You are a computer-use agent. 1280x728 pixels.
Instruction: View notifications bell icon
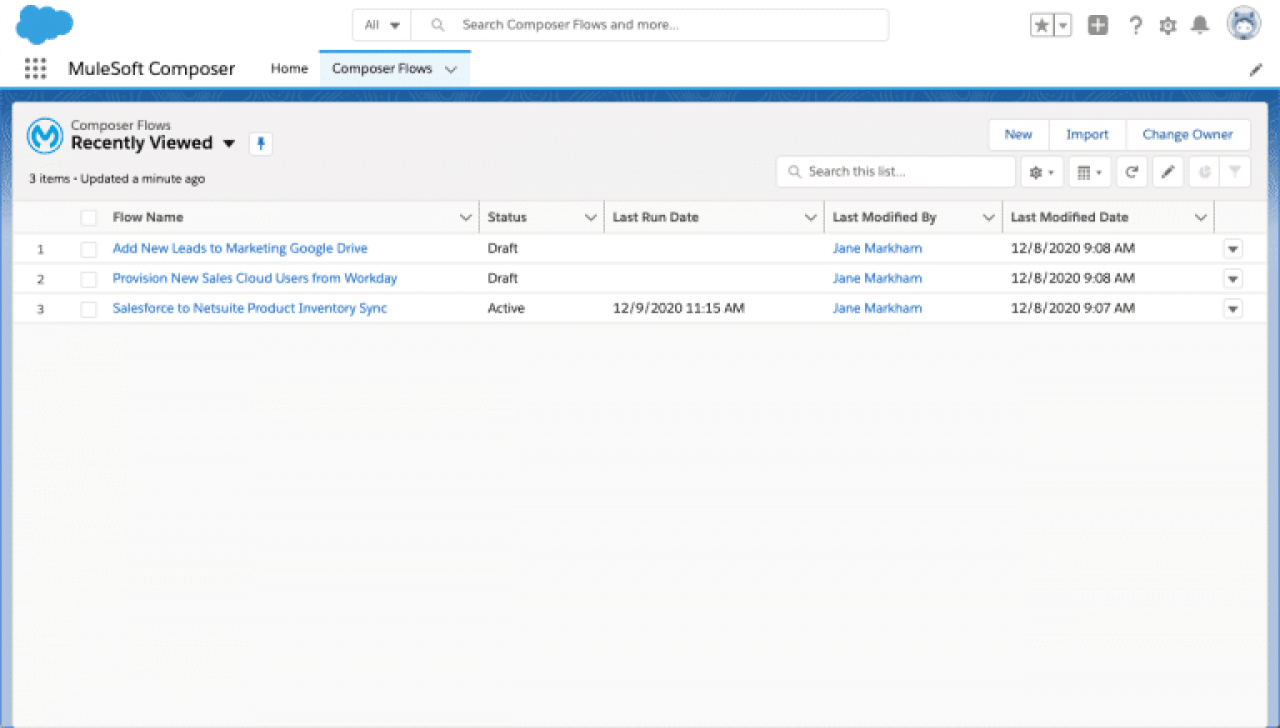[x=1200, y=26]
